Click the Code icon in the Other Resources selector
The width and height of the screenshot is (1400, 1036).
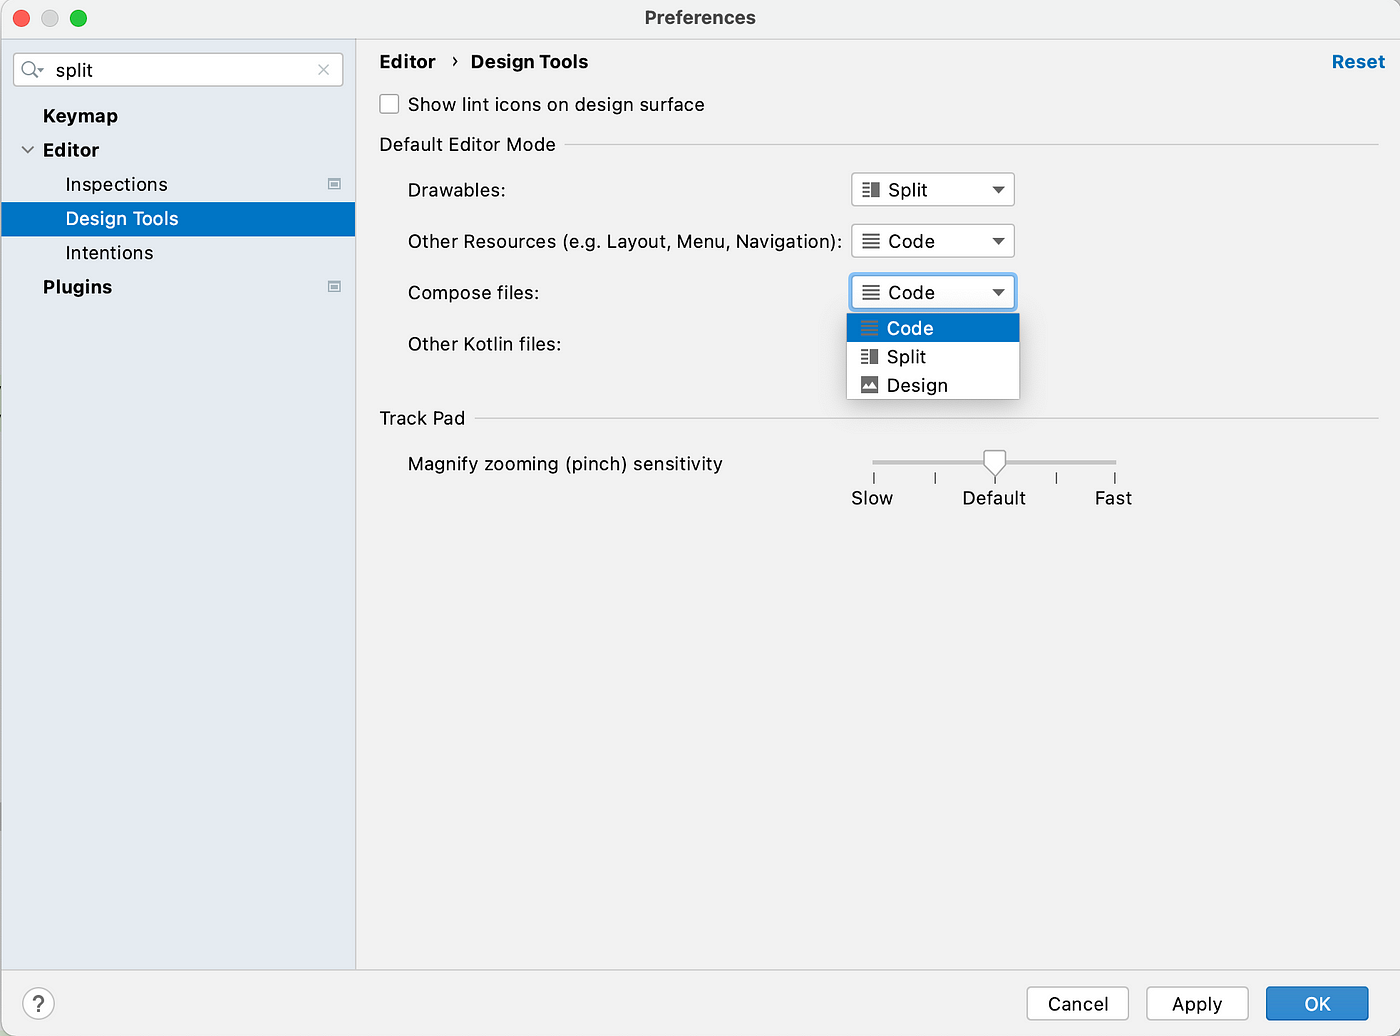pos(871,240)
